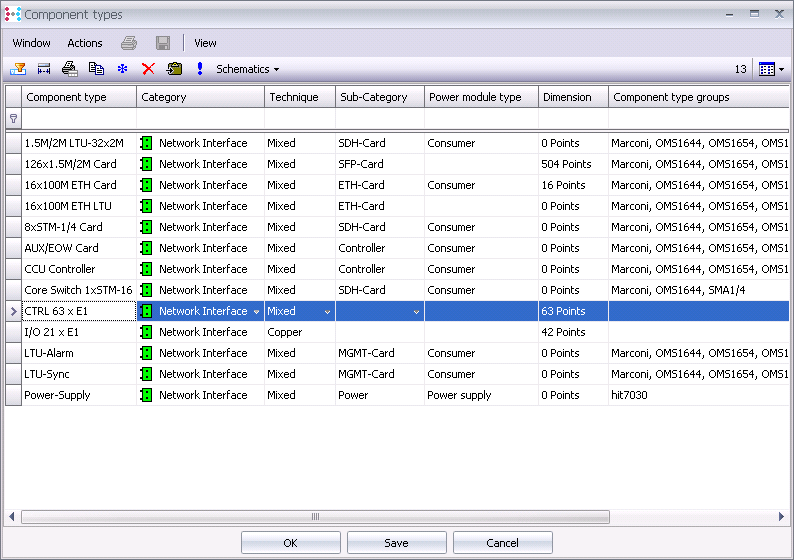Expand Category dropdown in CTRL 63 x E1 row

click(256, 312)
